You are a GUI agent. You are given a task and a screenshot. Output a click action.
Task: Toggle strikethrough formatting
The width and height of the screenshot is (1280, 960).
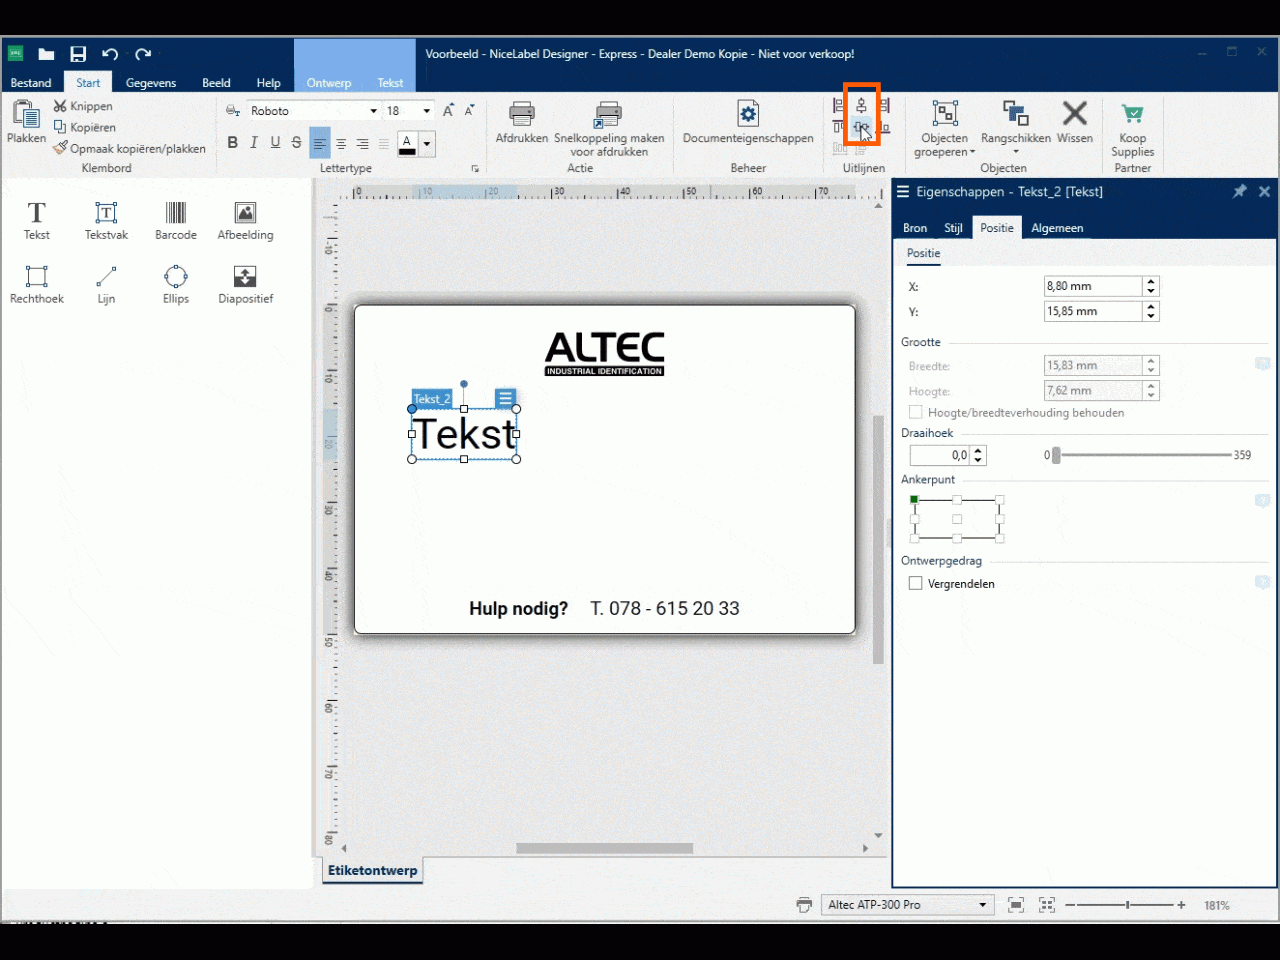[296, 143]
